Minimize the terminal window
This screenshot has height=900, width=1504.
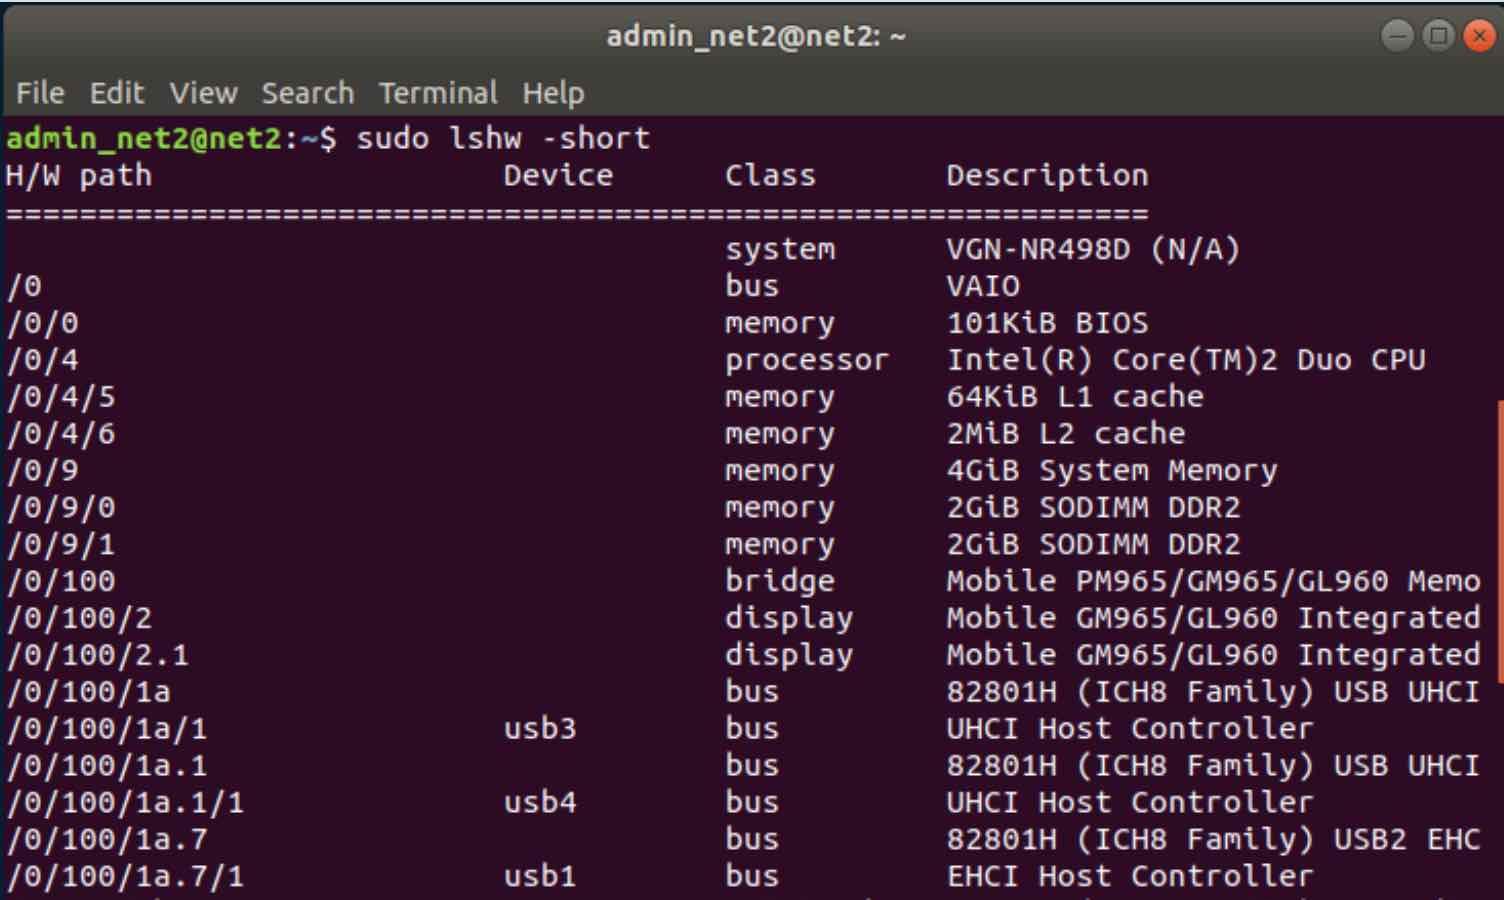pos(1397,36)
